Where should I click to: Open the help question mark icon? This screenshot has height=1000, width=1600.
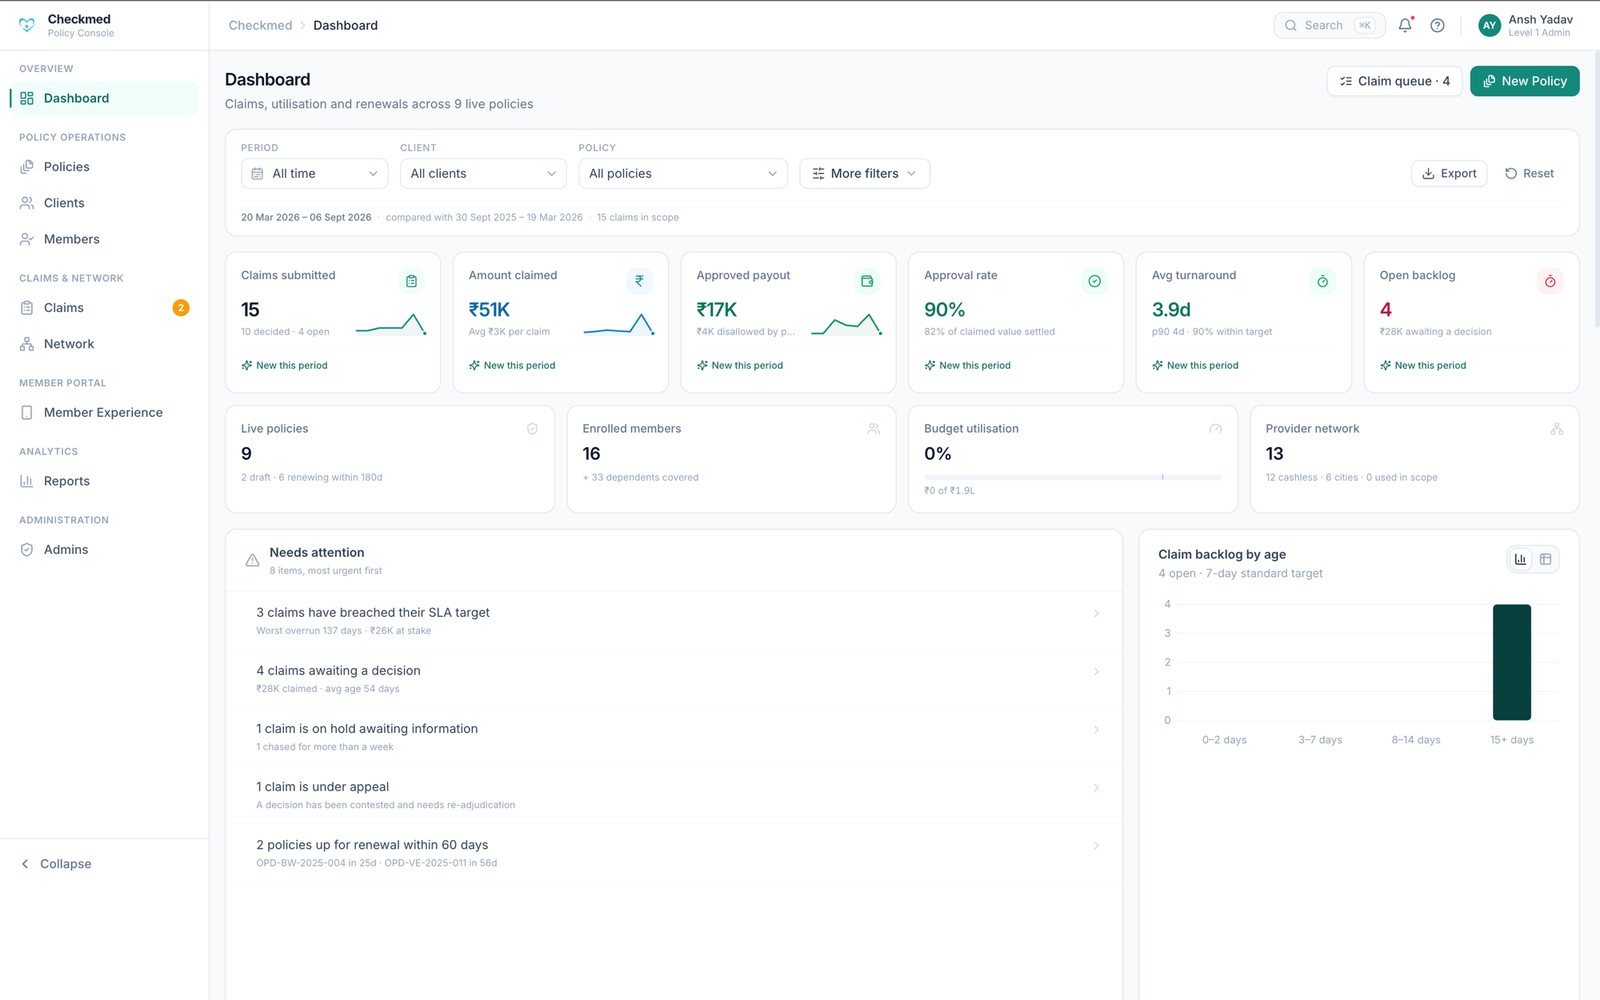(x=1437, y=25)
